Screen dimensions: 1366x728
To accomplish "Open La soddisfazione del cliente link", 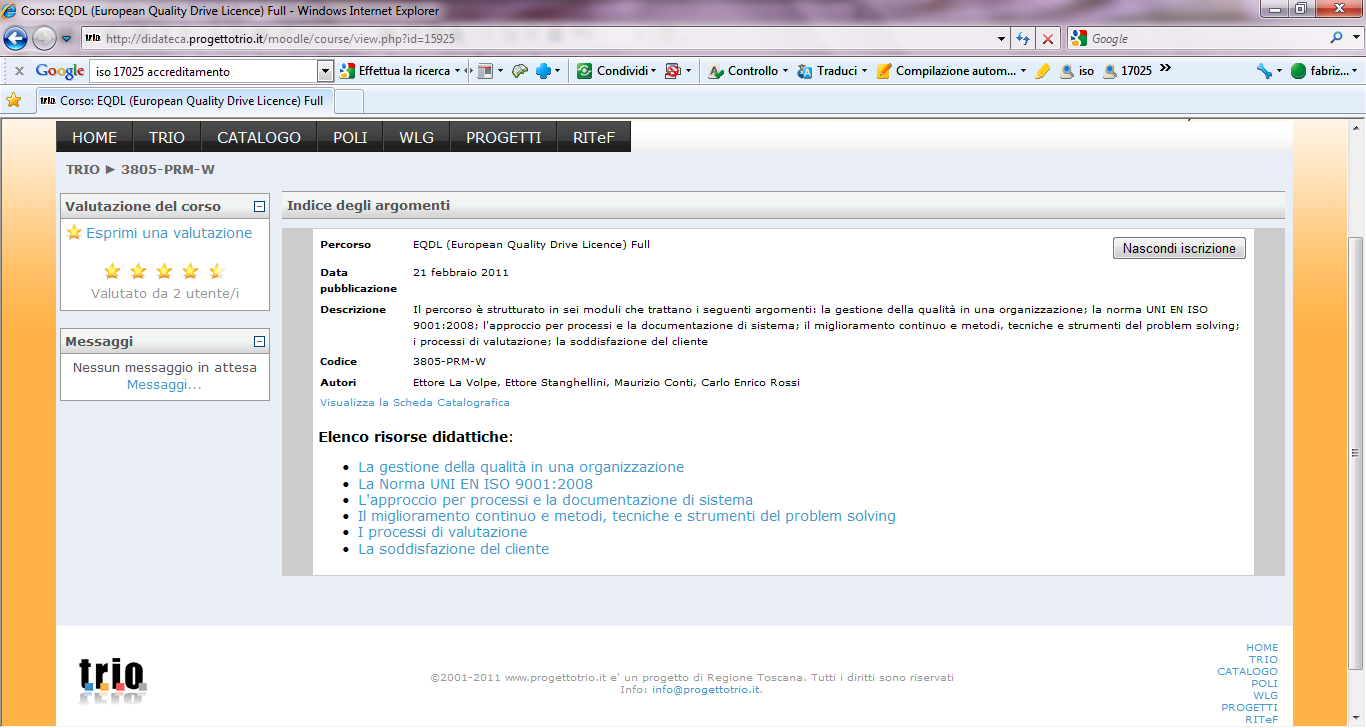I will tap(453, 549).
